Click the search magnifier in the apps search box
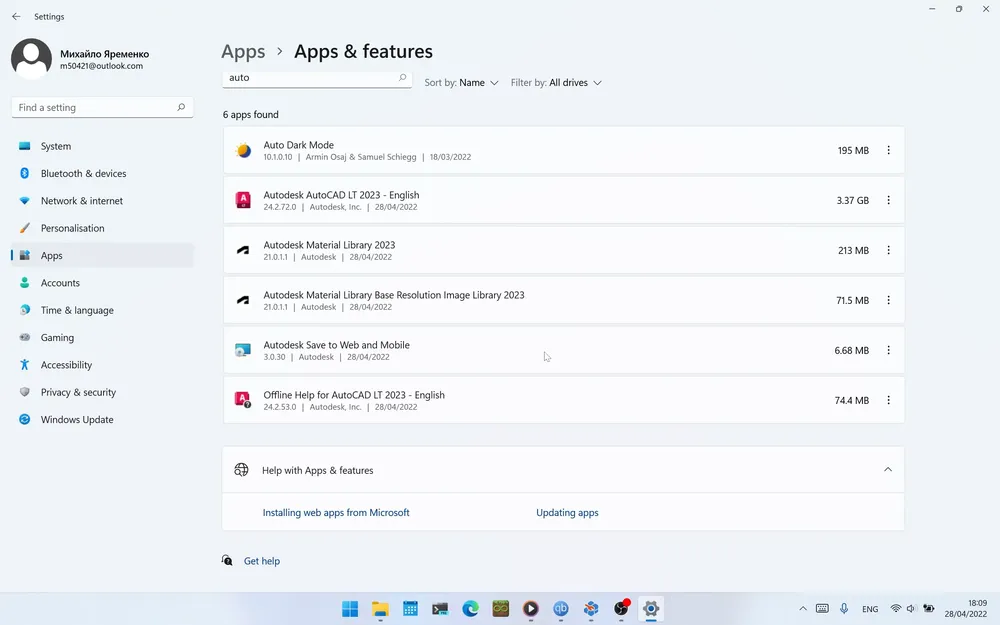The image size is (1000, 625). (x=402, y=78)
